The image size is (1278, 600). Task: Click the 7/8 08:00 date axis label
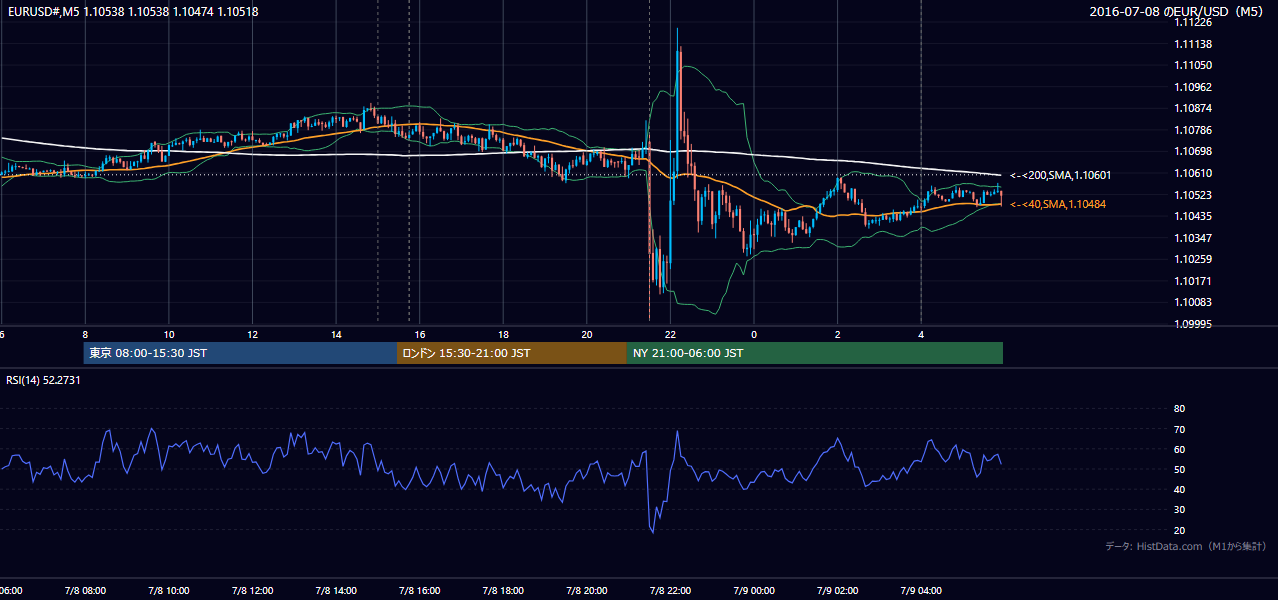(x=84, y=591)
